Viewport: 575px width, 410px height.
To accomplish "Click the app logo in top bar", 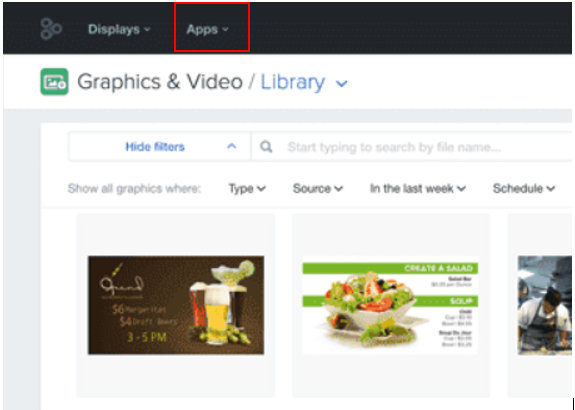I will tap(51, 29).
